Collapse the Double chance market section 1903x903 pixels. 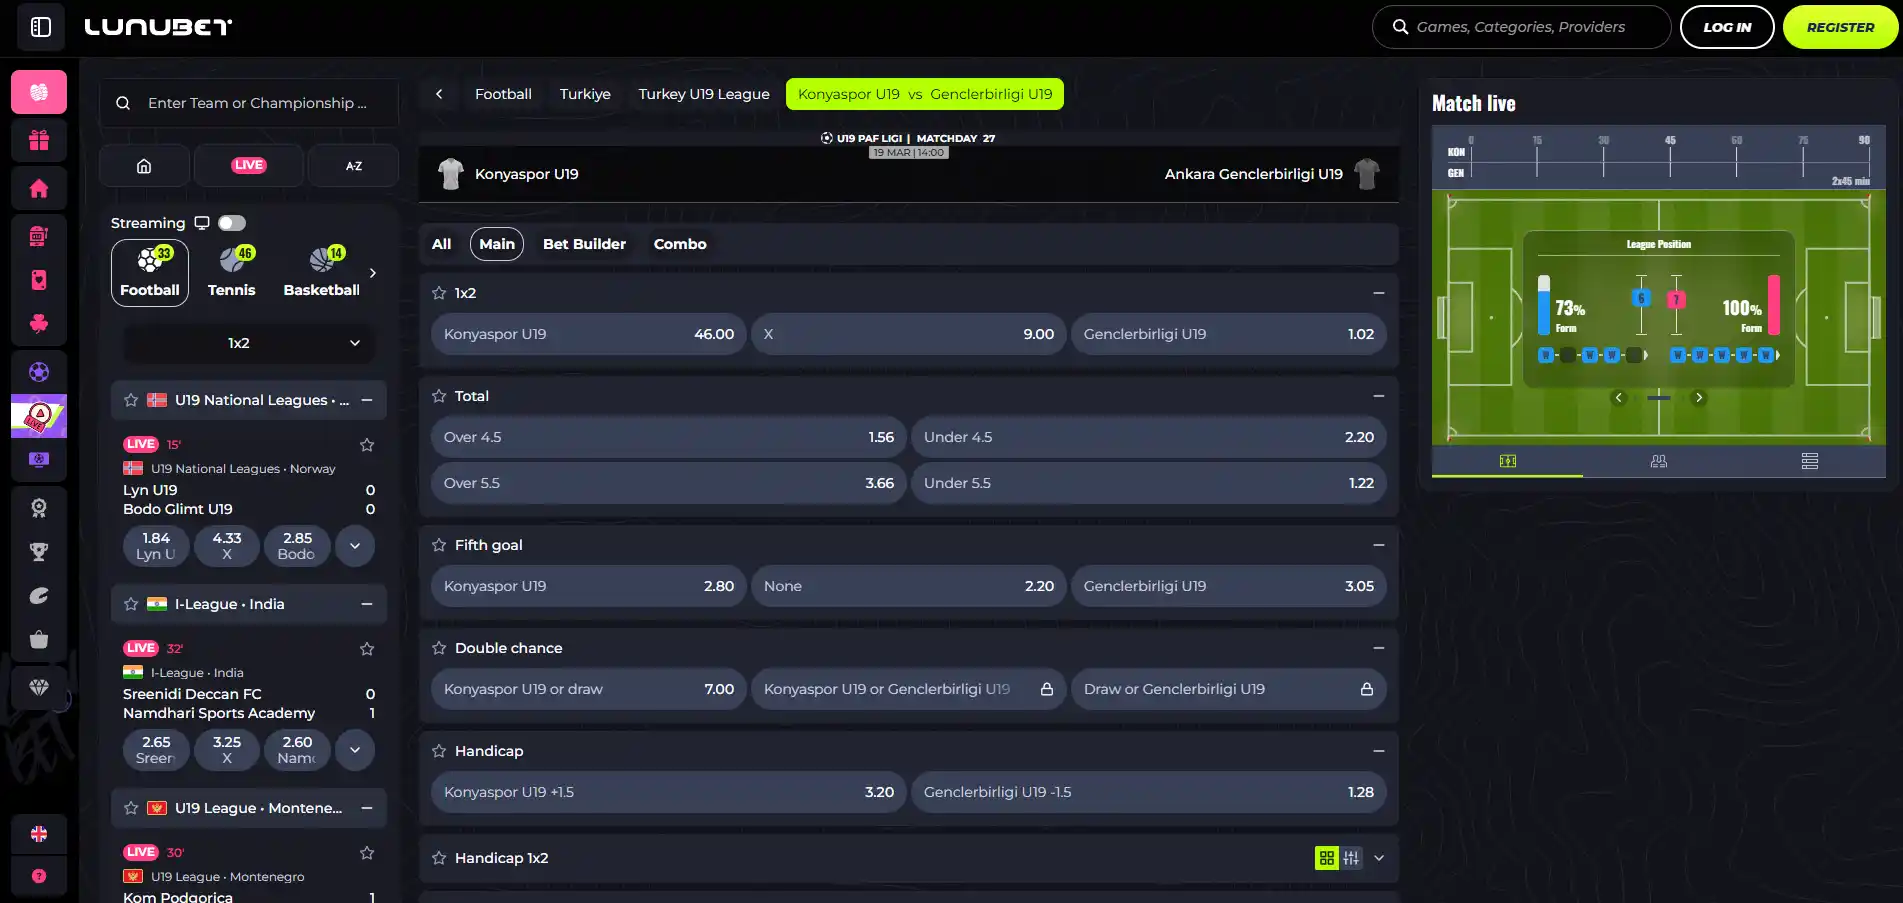pyautogui.click(x=1379, y=648)
